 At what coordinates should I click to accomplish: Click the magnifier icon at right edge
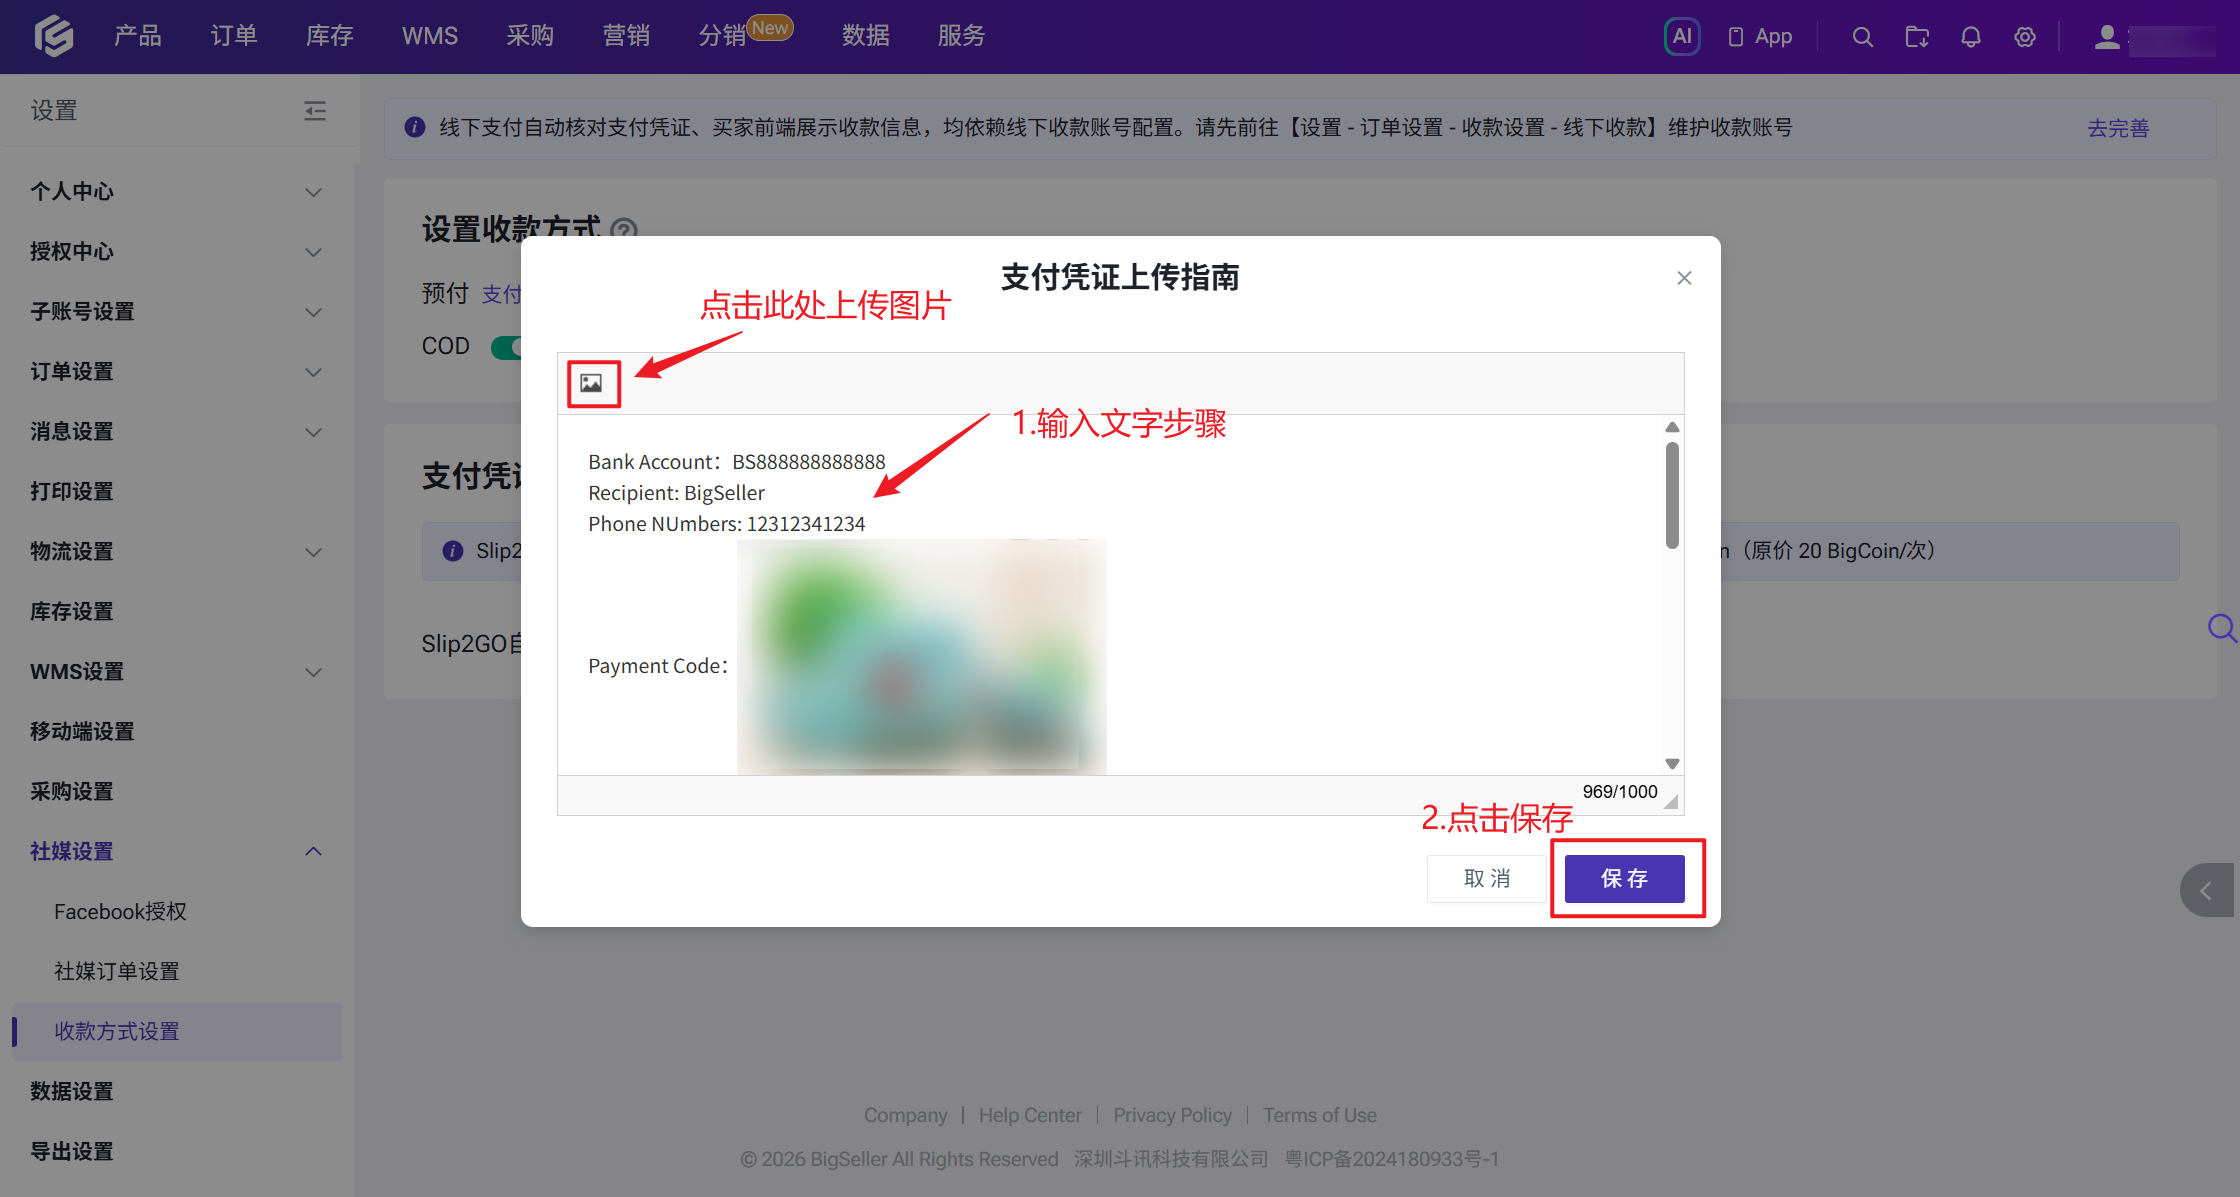(2222, 628)
